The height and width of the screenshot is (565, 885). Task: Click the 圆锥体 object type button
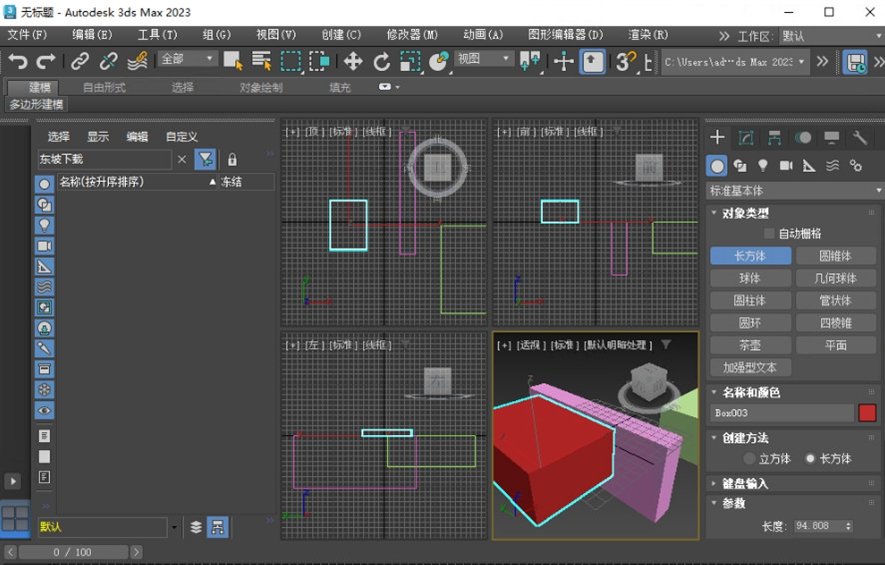[x=835, y=256]
